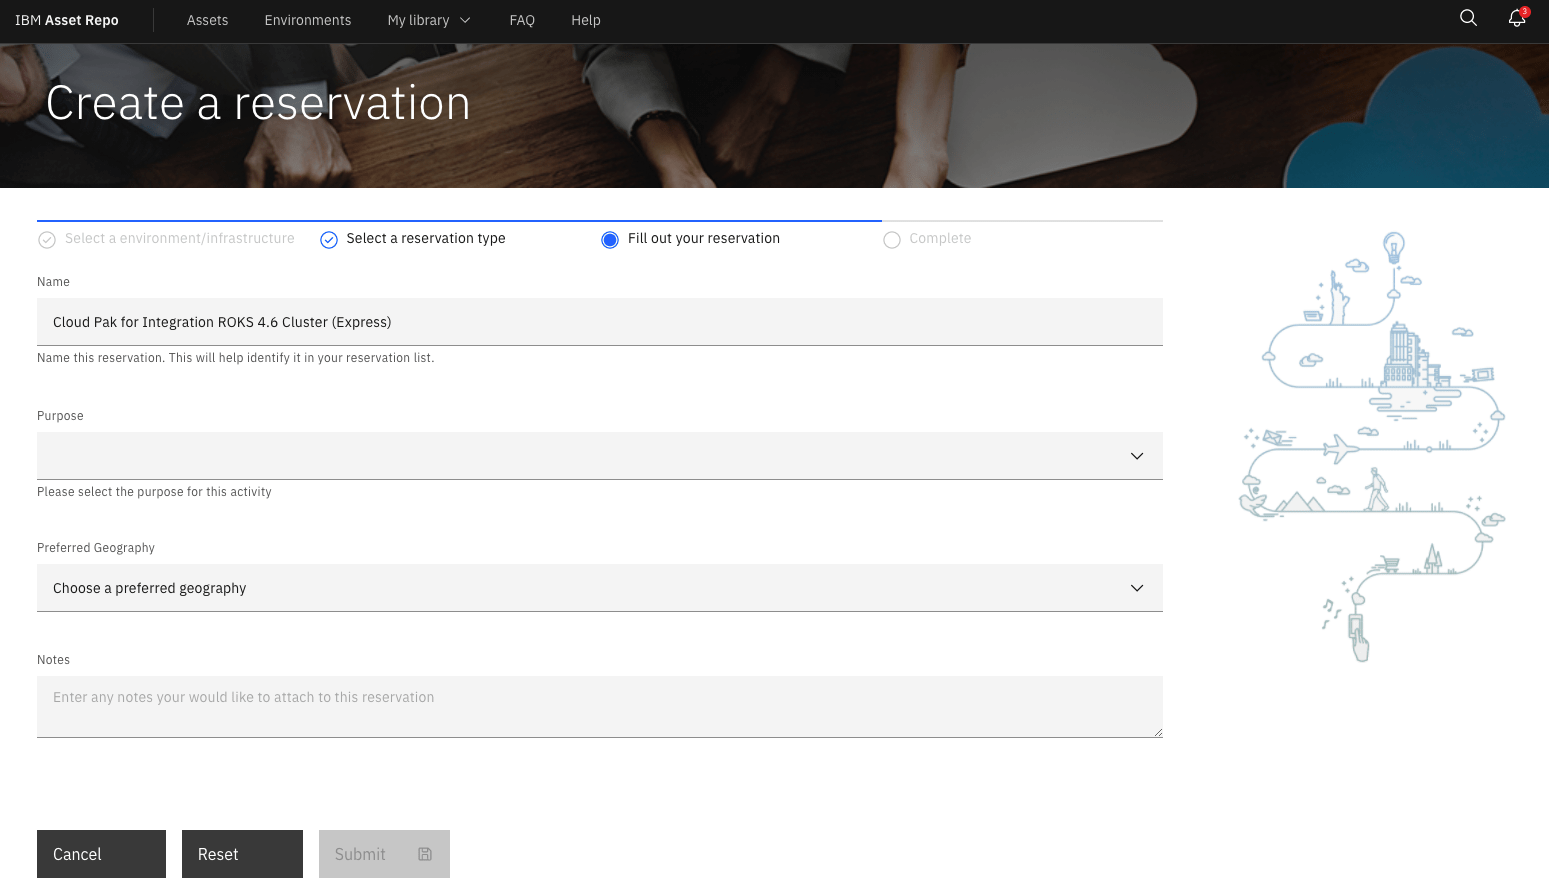The image size is (1549, 885).
Task: Click the filled blue circle for current step
Action: [x=610, y=240]
